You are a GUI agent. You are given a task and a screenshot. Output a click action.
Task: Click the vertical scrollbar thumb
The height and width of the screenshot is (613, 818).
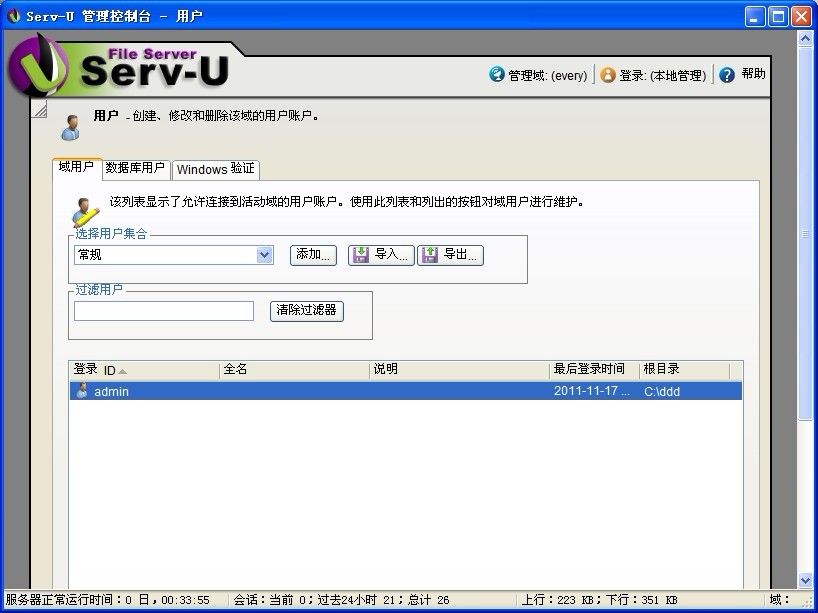[x=805, y=233]
